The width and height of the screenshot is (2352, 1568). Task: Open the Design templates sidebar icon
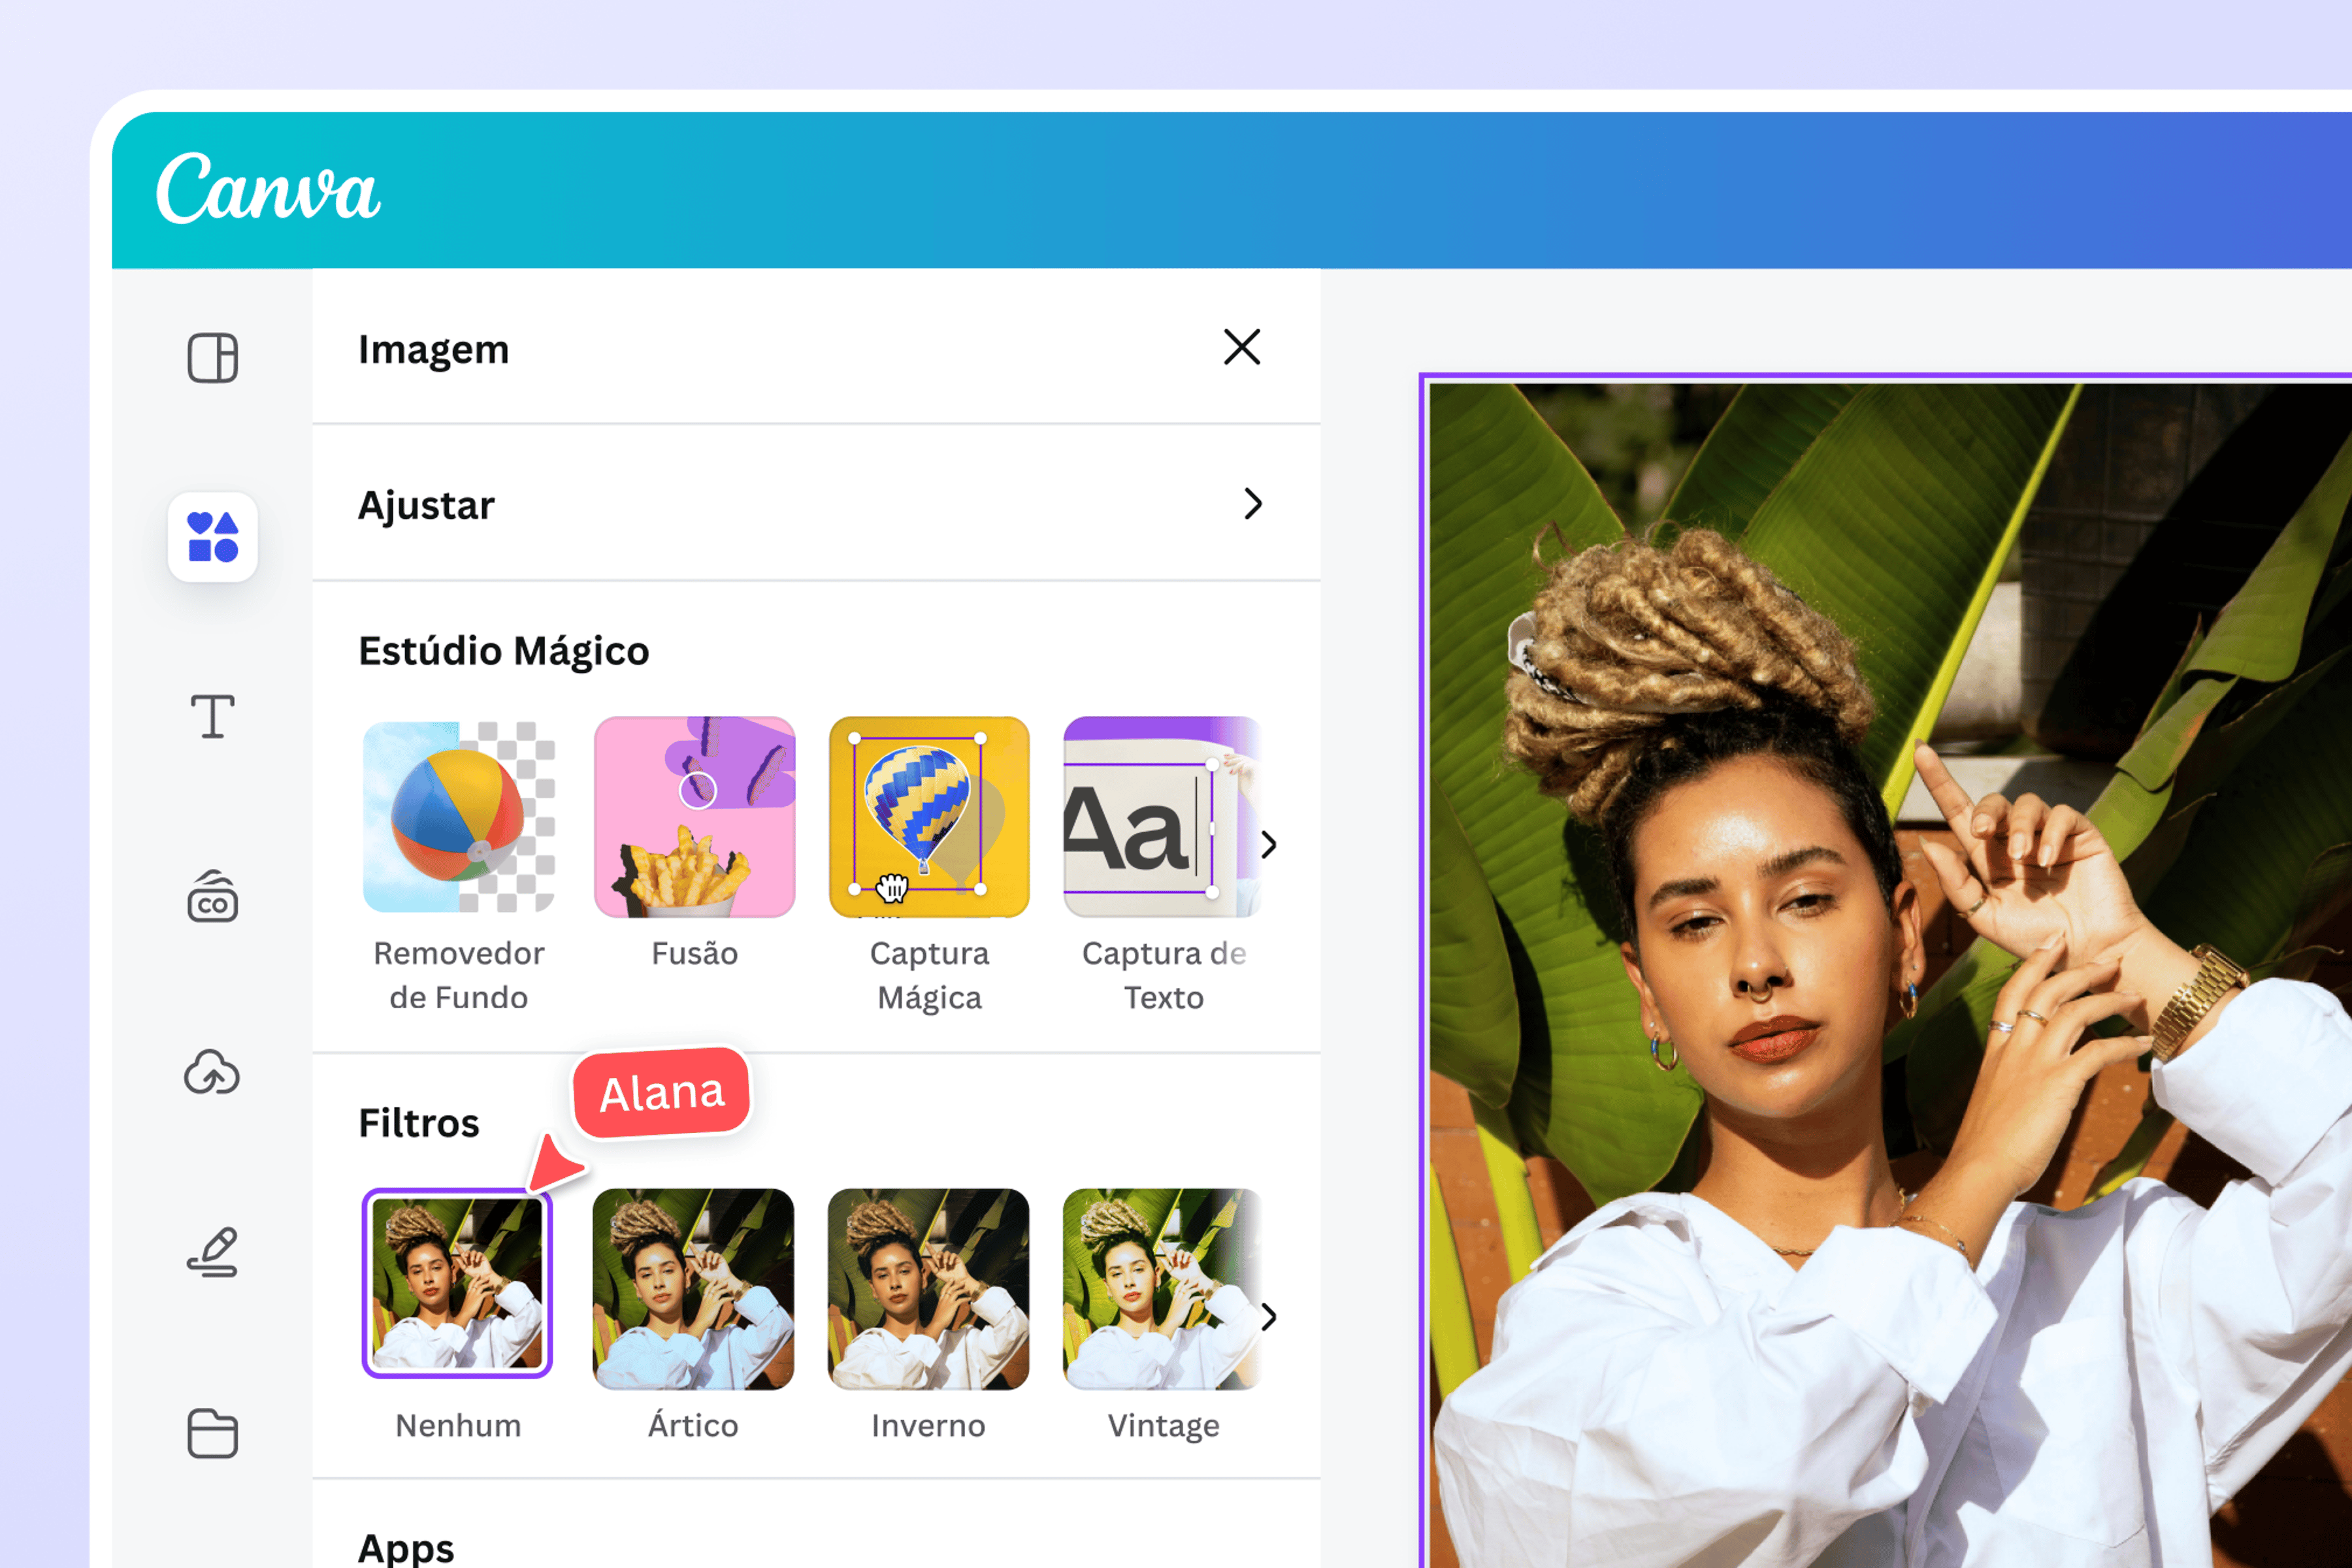212,358
